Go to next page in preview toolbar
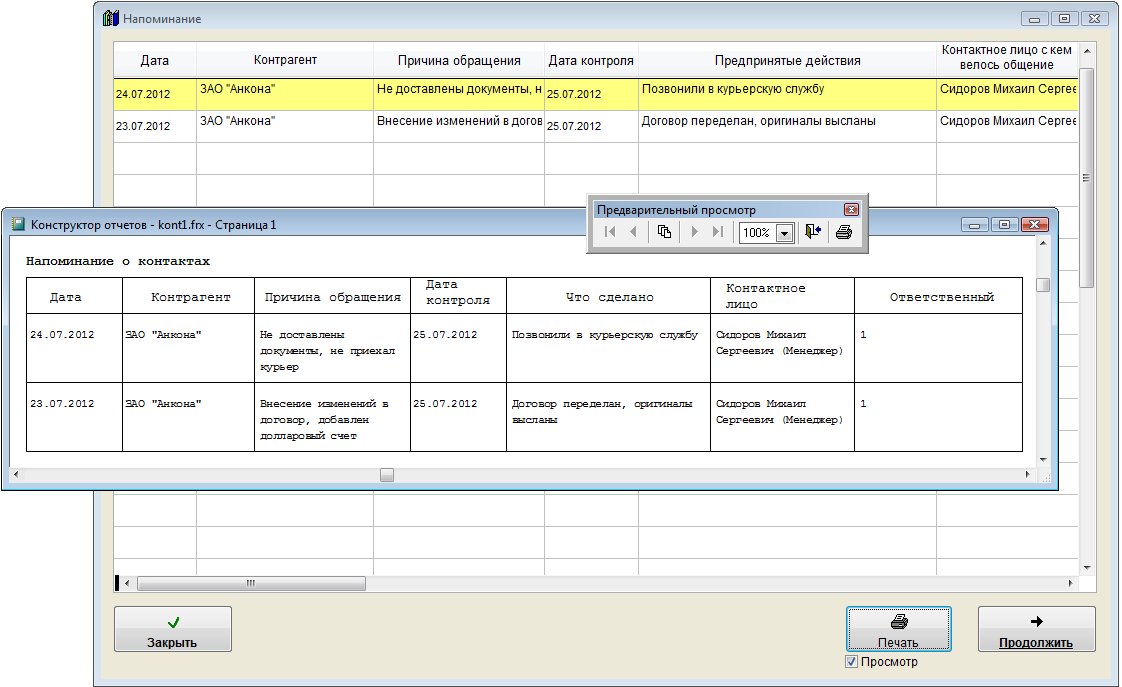This screenshot has width=1122, height=687. pos(695,232)
